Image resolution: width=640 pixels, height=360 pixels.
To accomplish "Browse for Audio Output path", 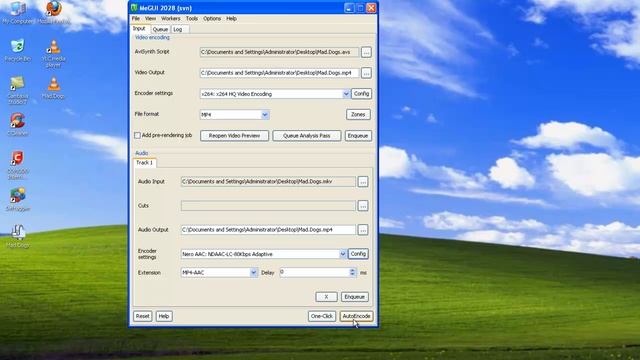I will 363,230.
